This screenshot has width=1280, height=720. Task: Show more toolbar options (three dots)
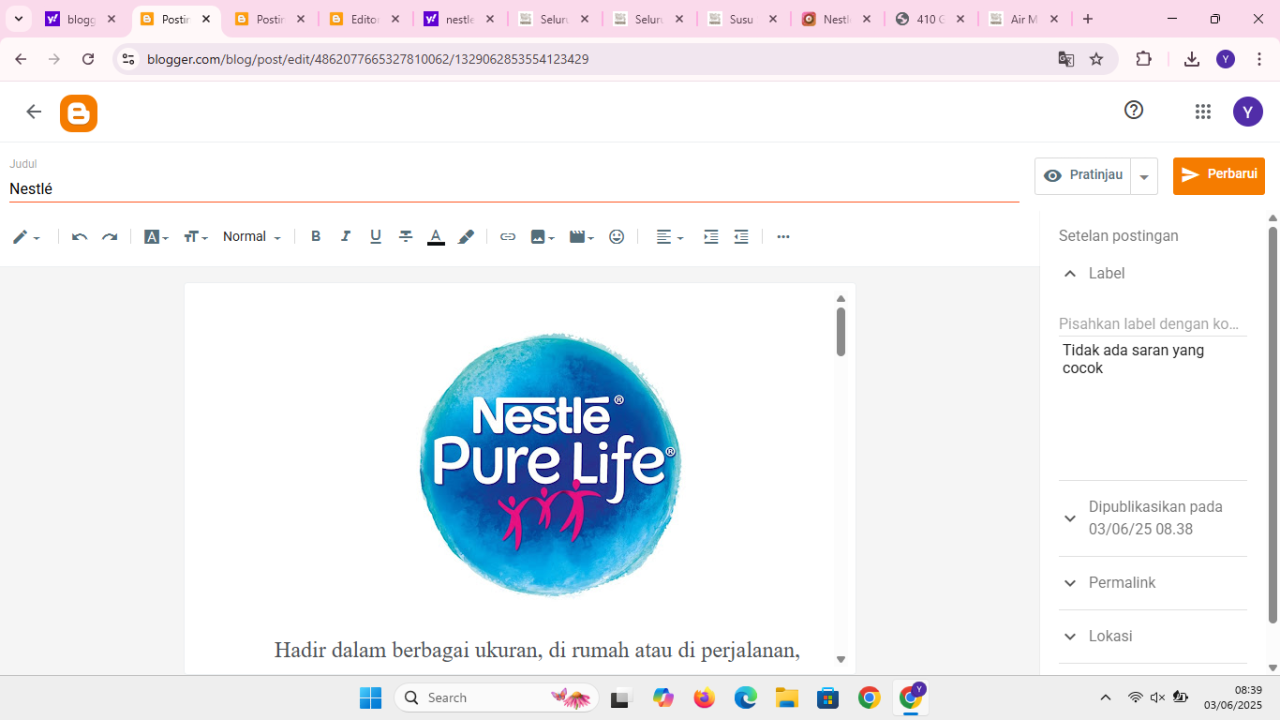(x=783, y=237)
